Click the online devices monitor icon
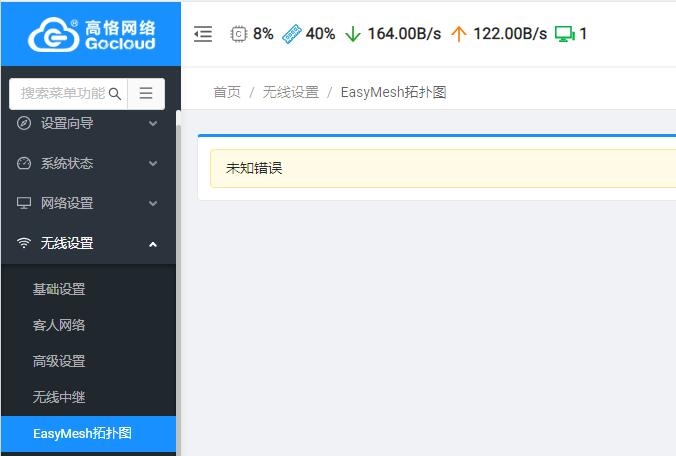The width and height of the screenshot is (676, 456). (564, 34)
